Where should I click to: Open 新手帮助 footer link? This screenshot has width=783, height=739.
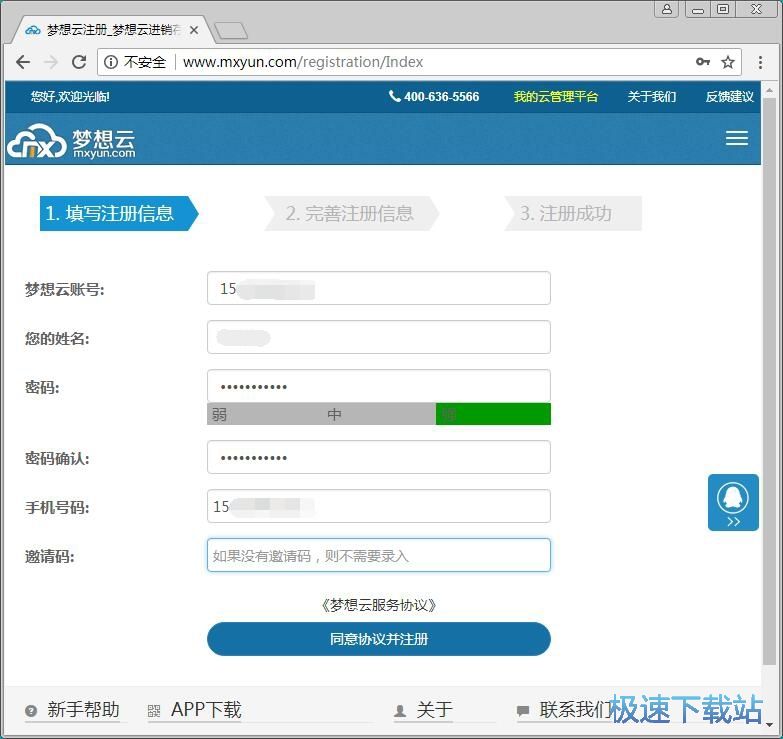click(83, 709)
